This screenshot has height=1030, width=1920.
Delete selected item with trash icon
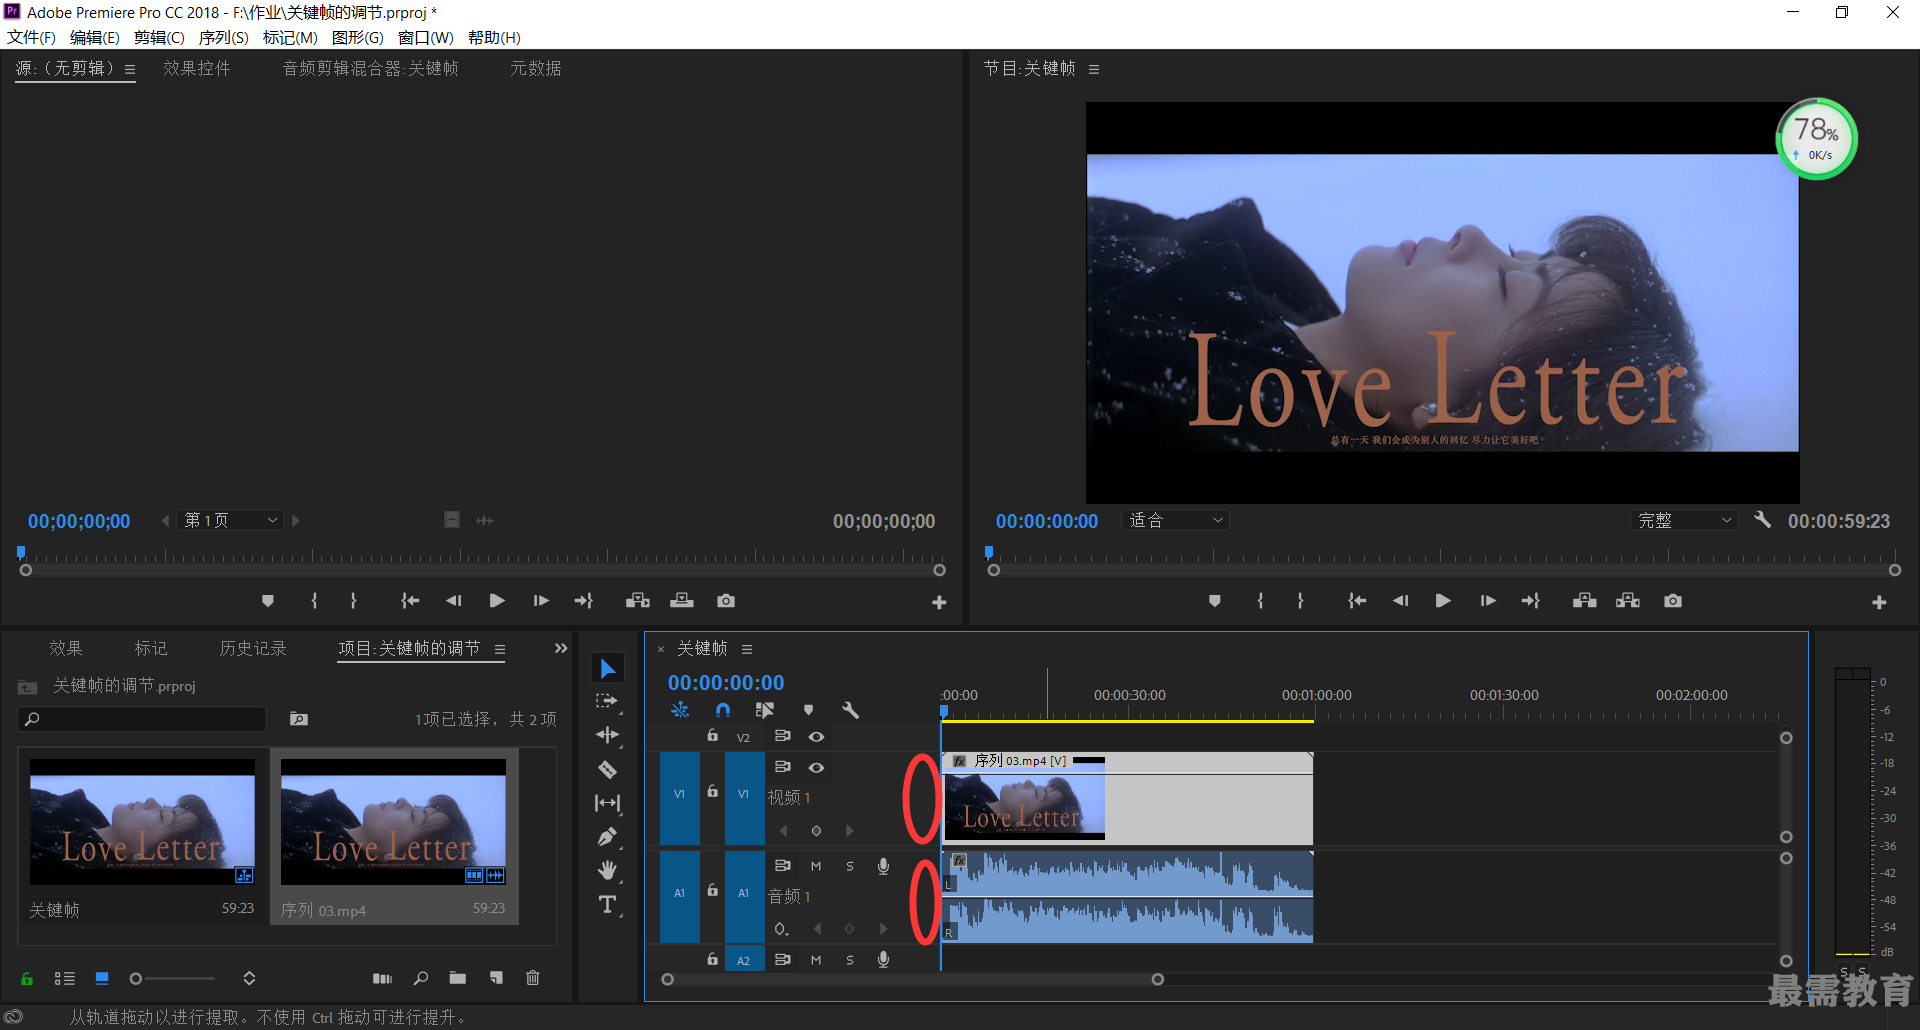[533, 978]
